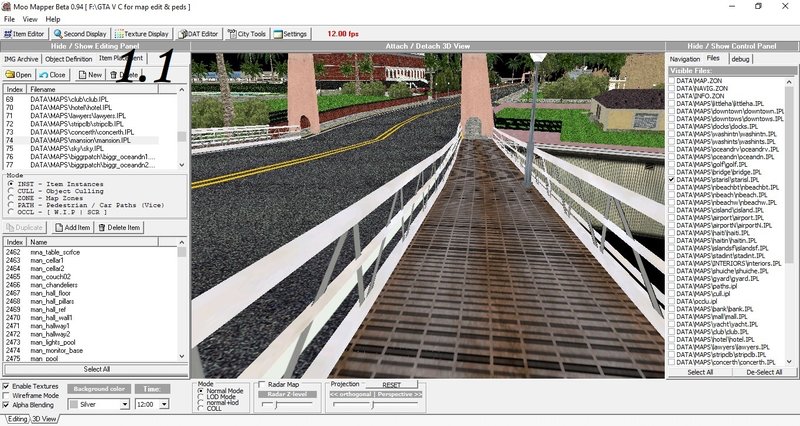This screenshot has width=800, height=426.
Task: Click Delete Item button
Action: coord(119,228)
